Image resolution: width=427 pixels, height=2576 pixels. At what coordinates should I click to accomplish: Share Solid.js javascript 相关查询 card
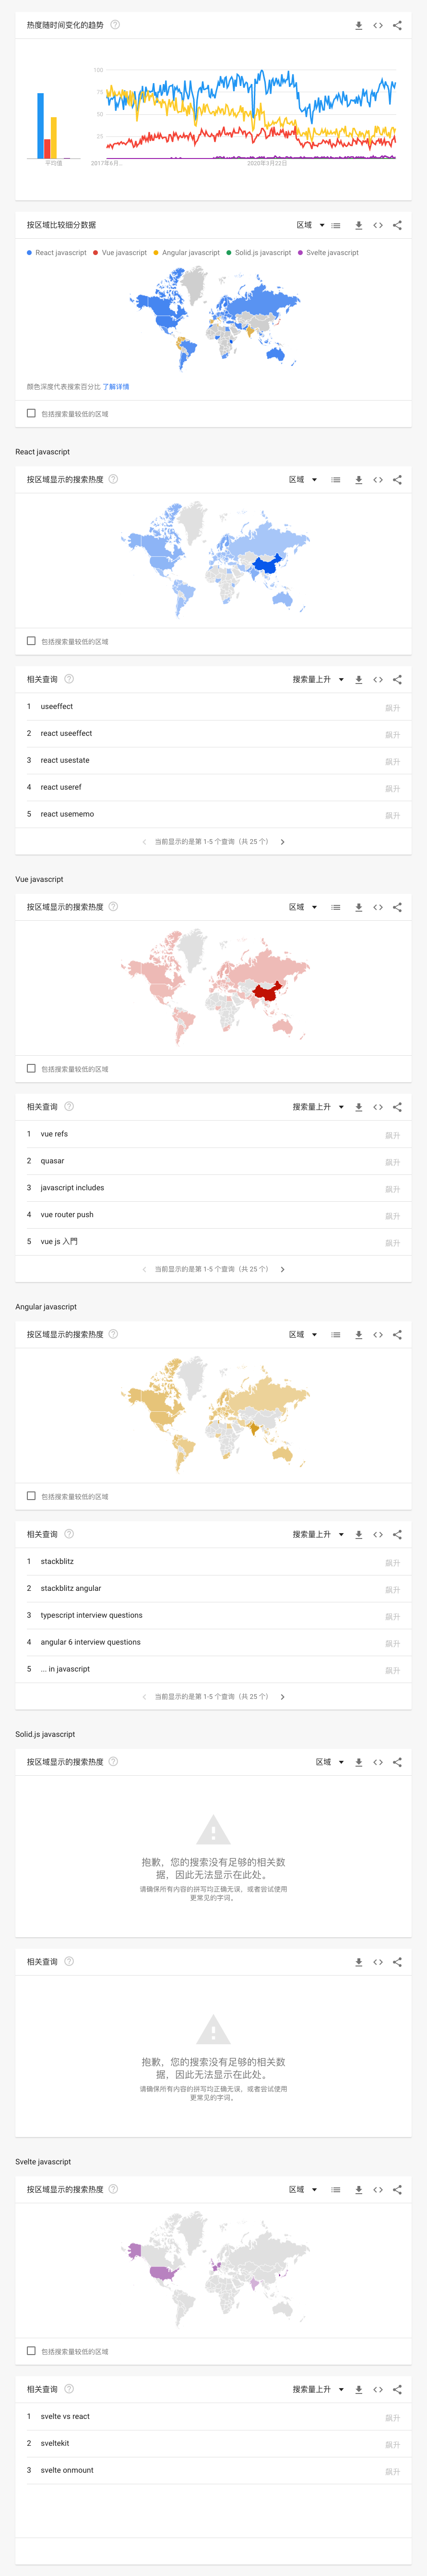(397, 1962)
